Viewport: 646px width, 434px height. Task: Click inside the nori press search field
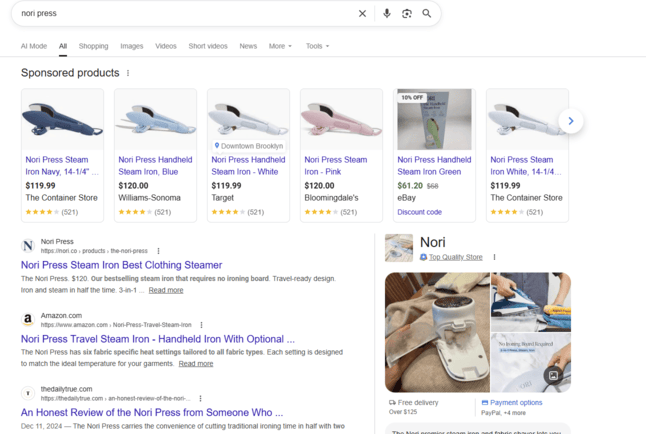tap(185, 14)
